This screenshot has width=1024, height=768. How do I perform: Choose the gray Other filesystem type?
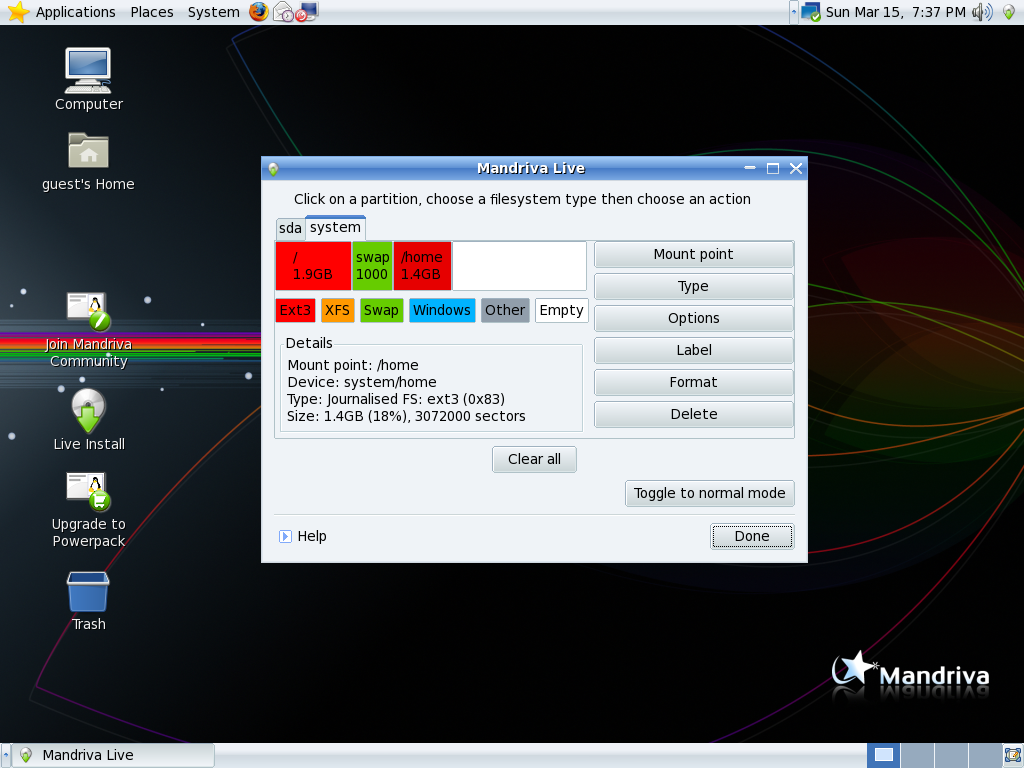pos(505,310)
